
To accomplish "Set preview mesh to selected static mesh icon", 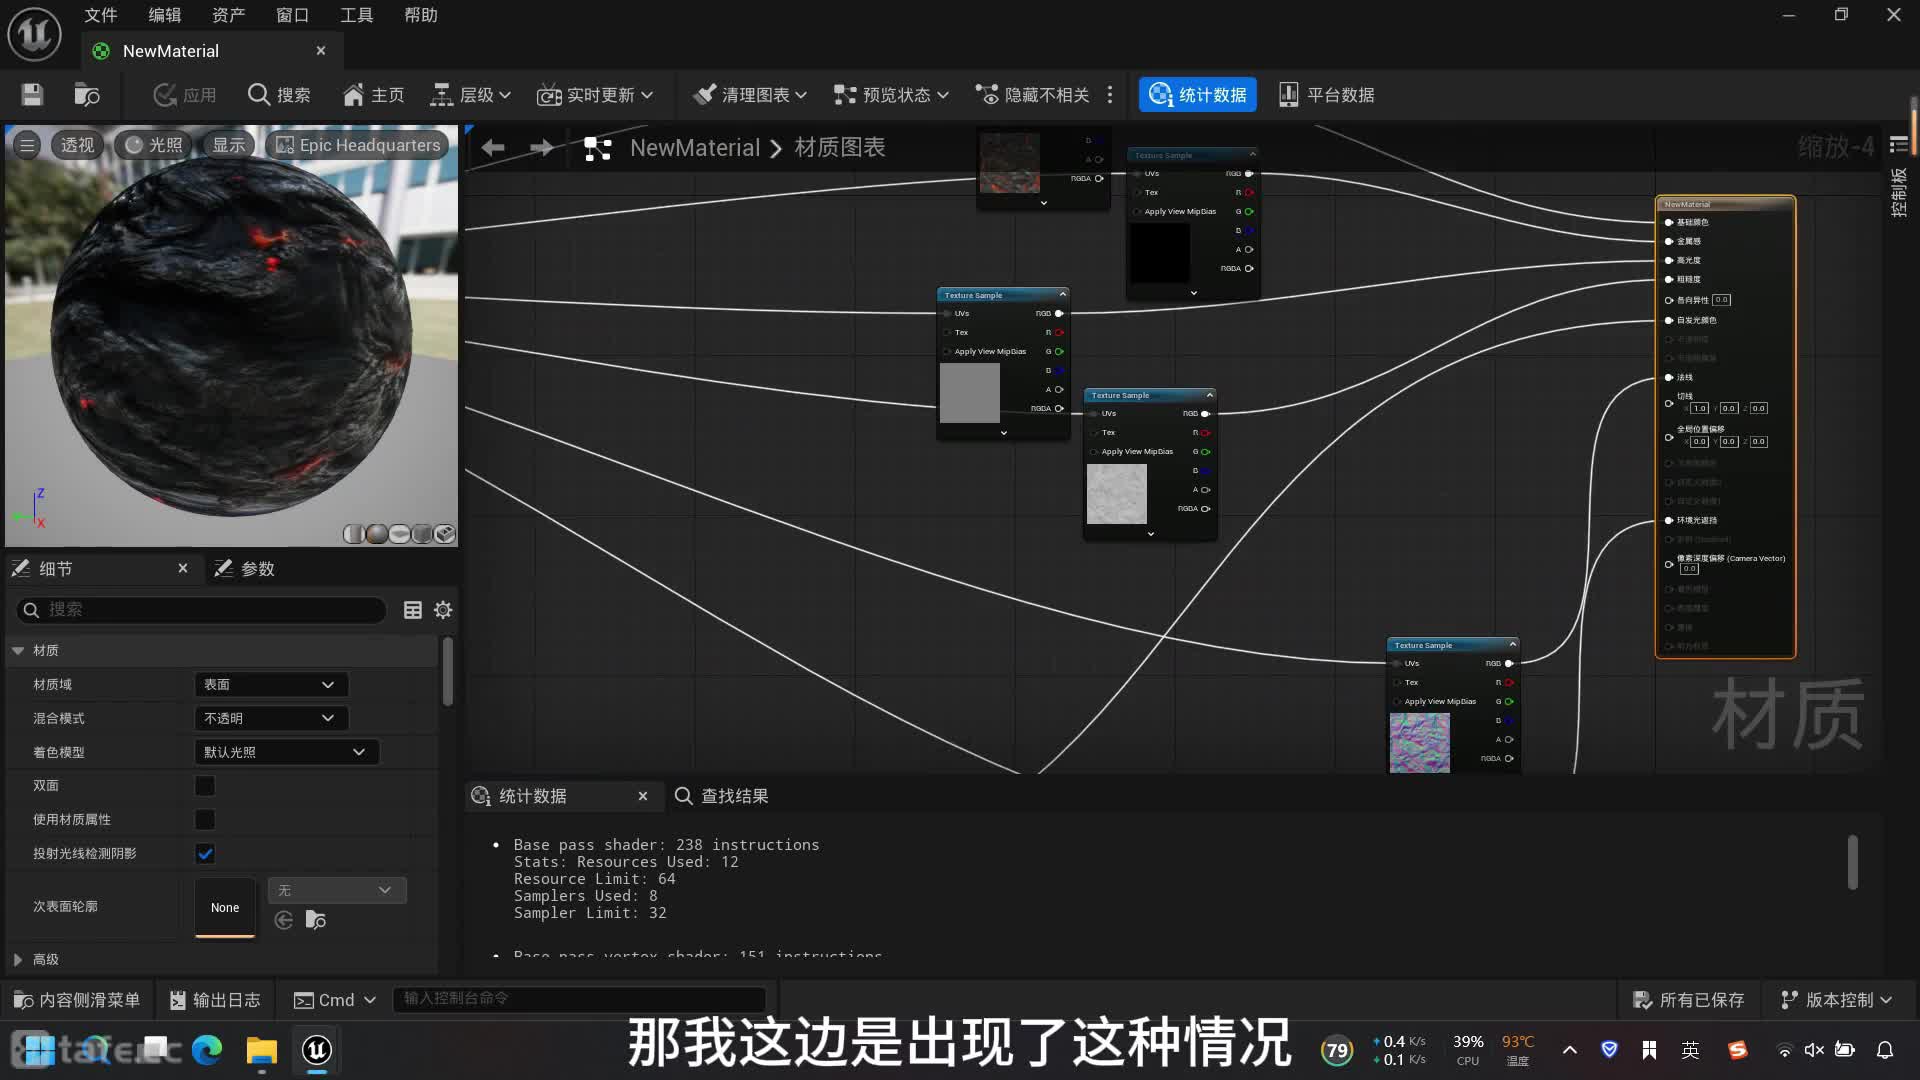I will point(445,534).
